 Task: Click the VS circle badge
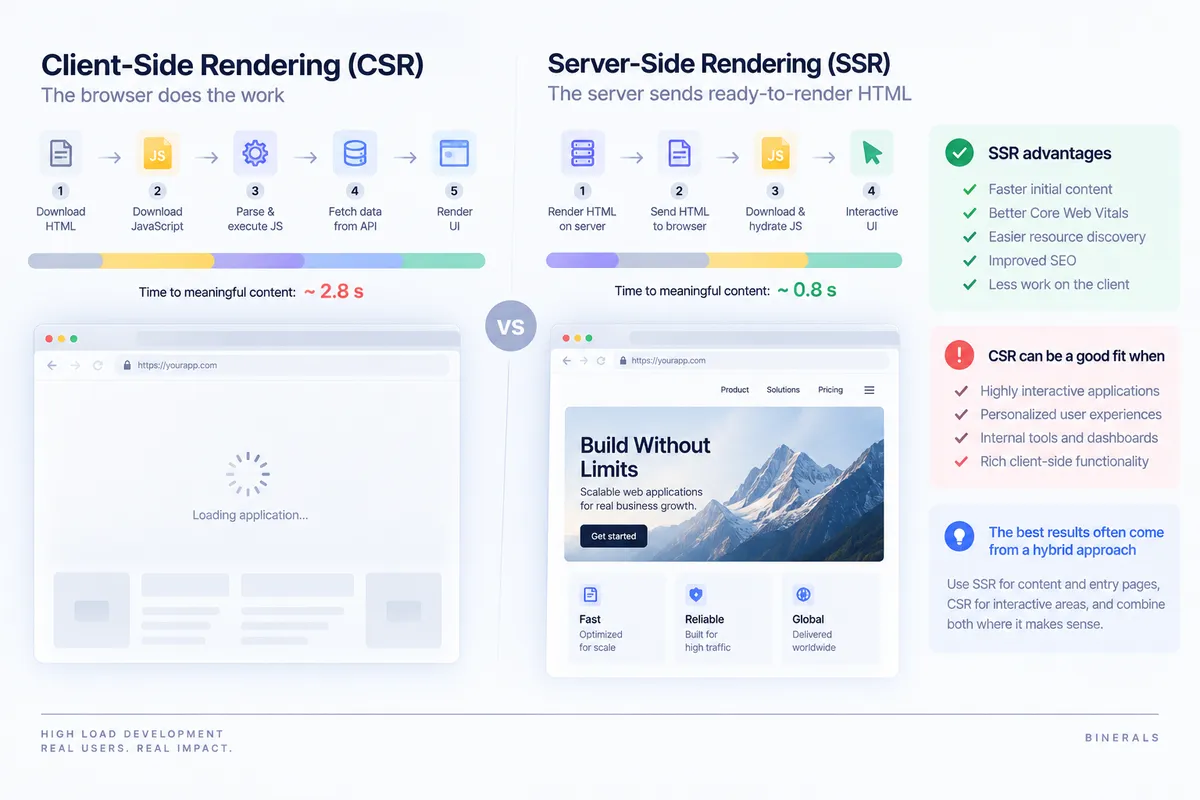pos(511,326)
